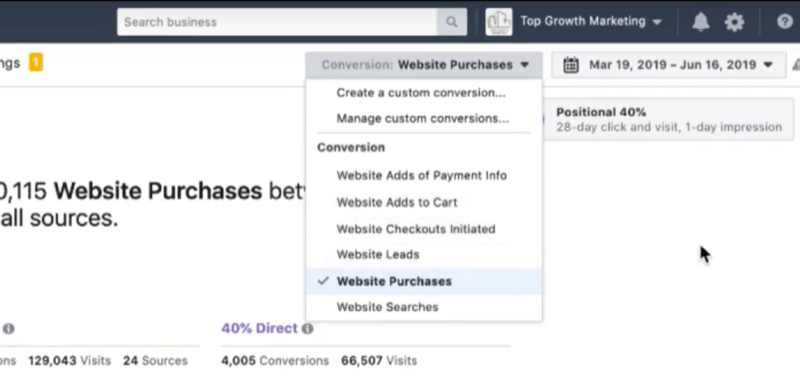Click the Positional 40% attribution model box
The width and height of the screenshot is (800, 390).
[668, 119]
